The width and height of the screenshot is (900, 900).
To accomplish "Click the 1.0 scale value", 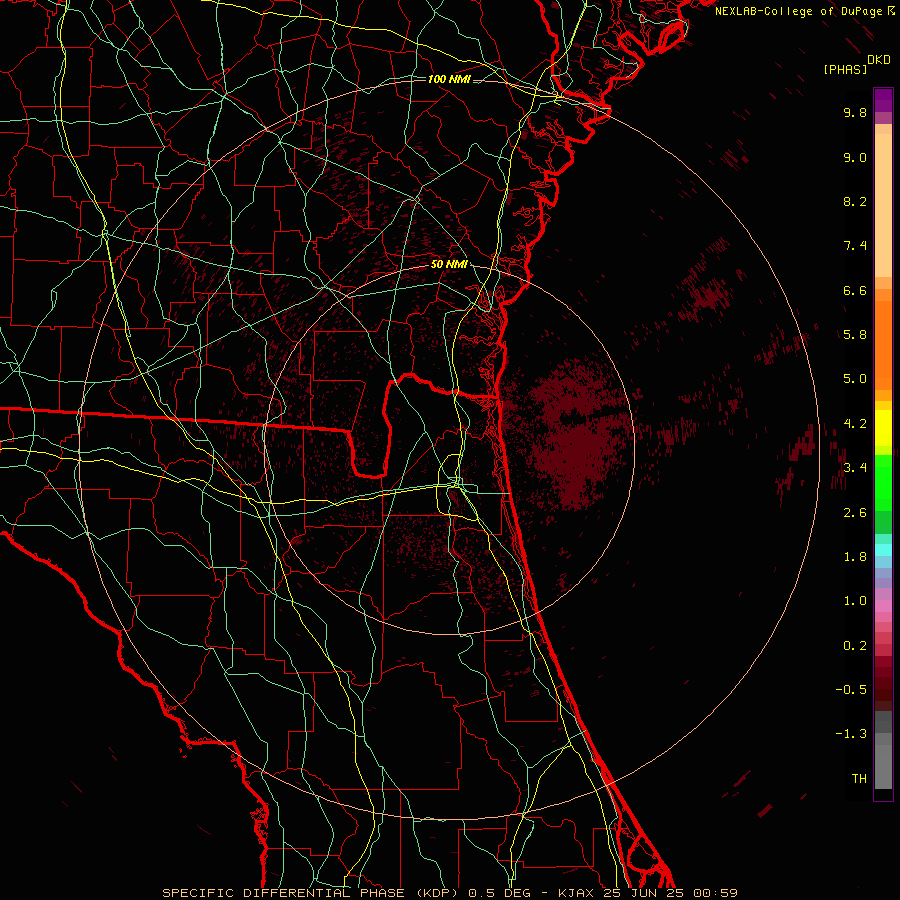I will click(x=855, y=601).
